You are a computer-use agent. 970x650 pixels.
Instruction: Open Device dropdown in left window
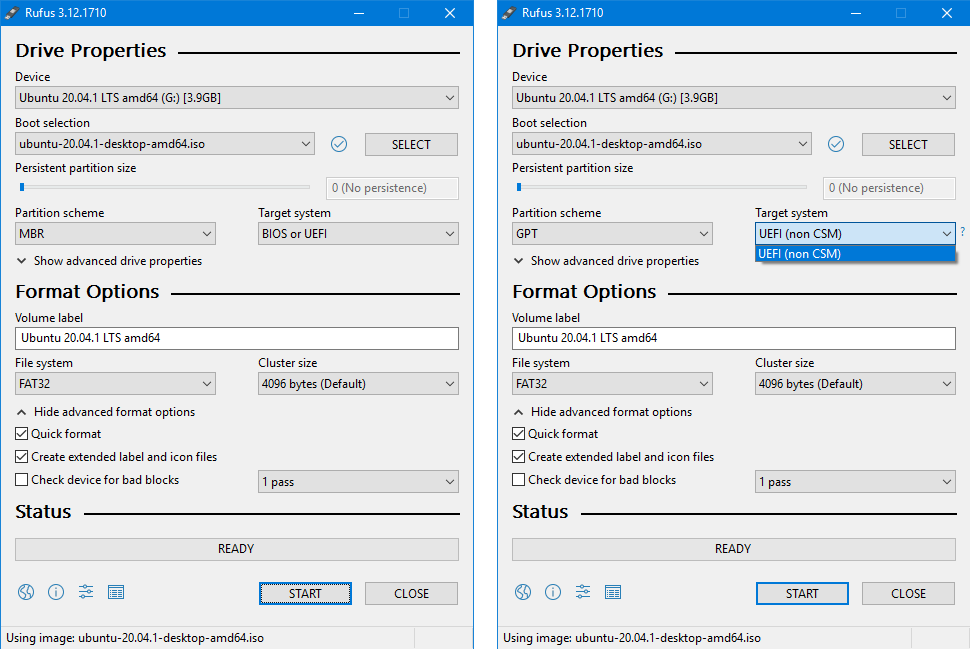pyautogui.click(x=237, y=98)
